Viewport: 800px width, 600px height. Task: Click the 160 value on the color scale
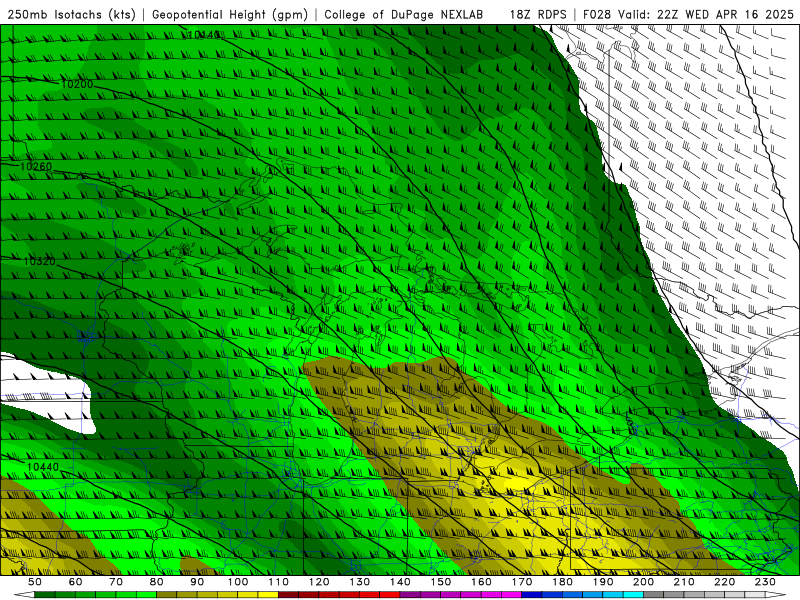(481, 582)
